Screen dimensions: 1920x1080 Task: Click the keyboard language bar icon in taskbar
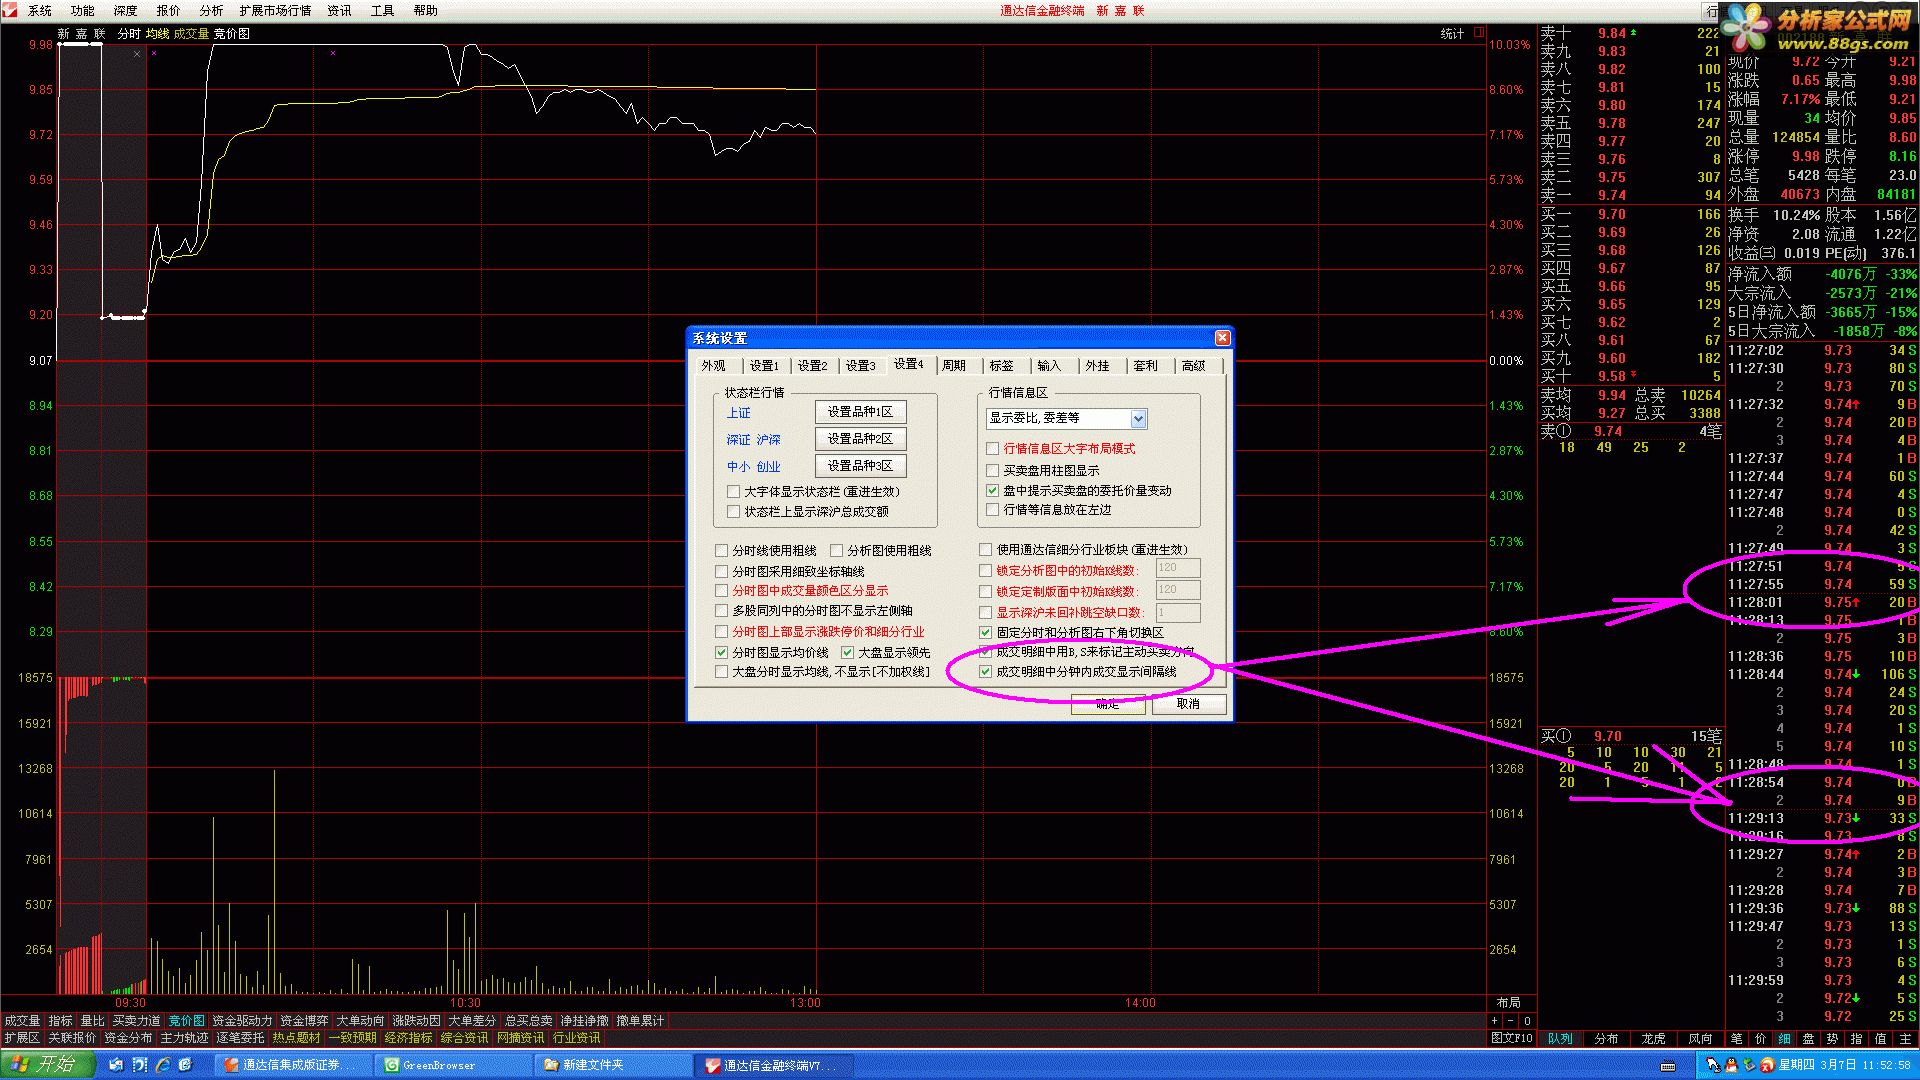click(1668, 1065)
